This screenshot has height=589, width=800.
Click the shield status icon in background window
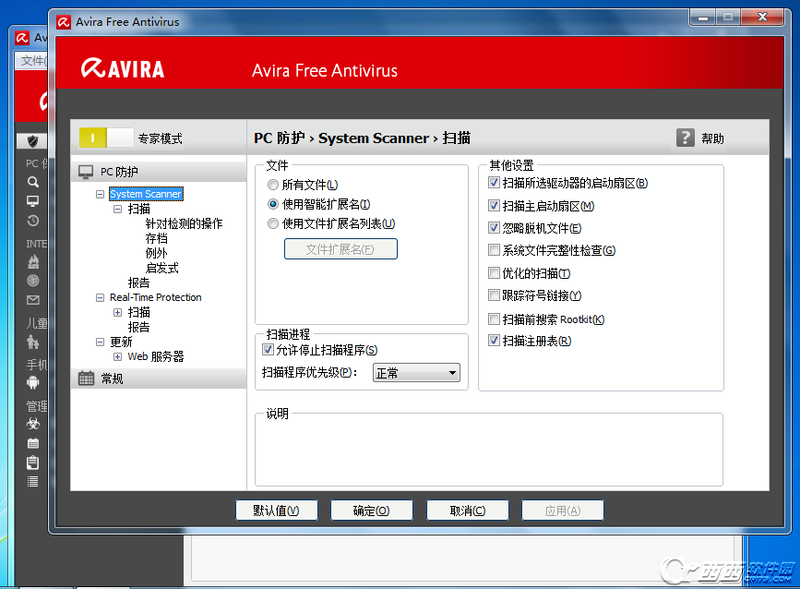pos(33,141)
